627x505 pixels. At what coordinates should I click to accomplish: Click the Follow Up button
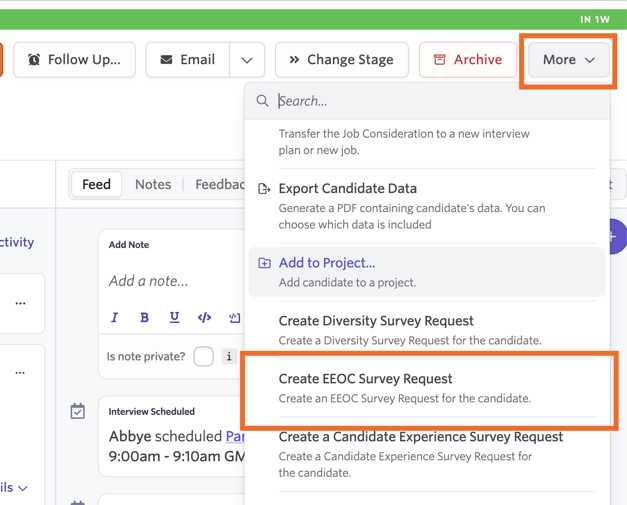[x=74, y=60]
